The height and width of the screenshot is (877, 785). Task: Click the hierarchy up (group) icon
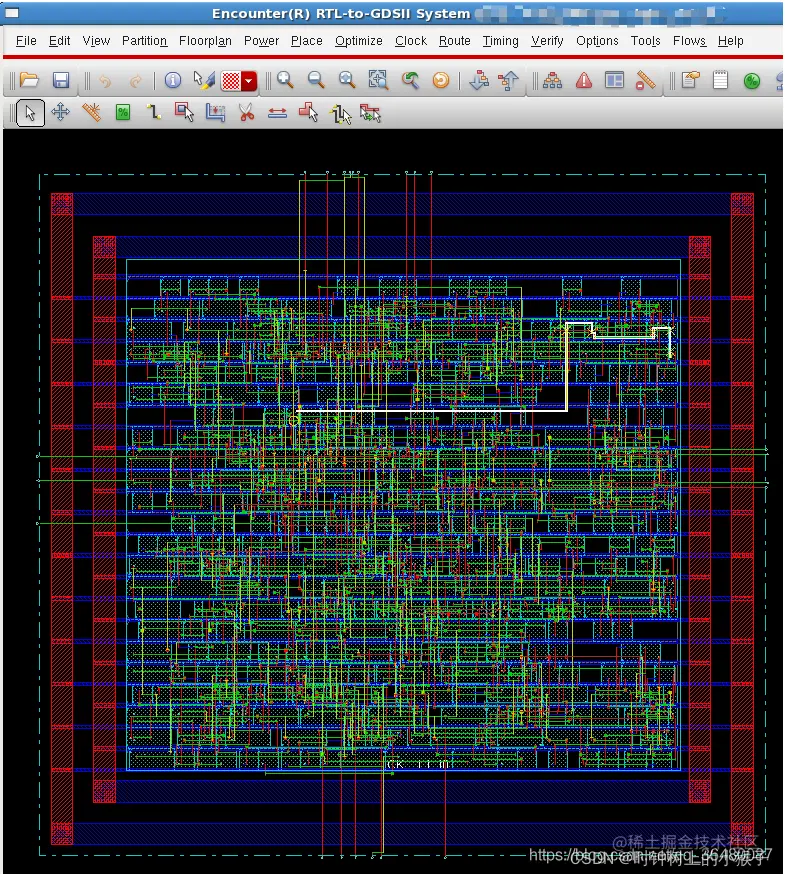point(508,81)
